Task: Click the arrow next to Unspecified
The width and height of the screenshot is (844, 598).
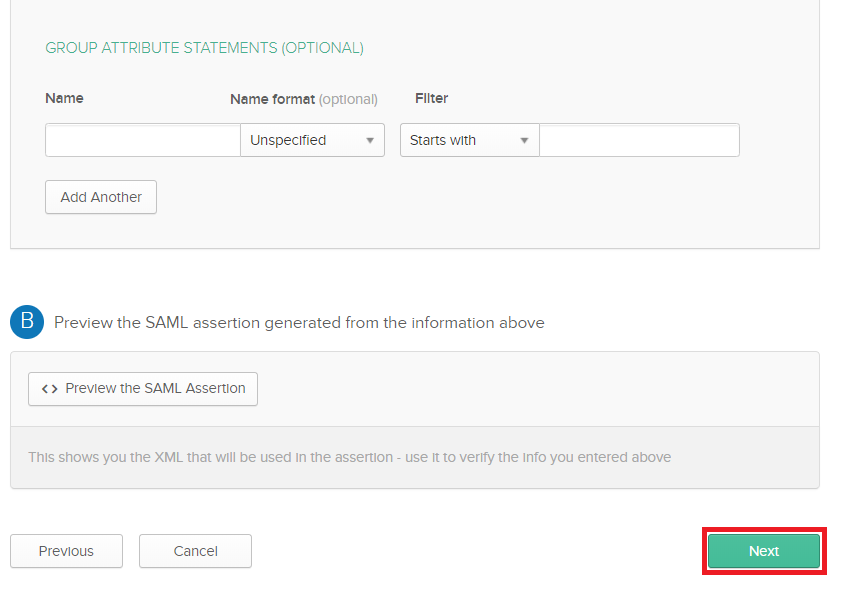Action: coord(370,140)
